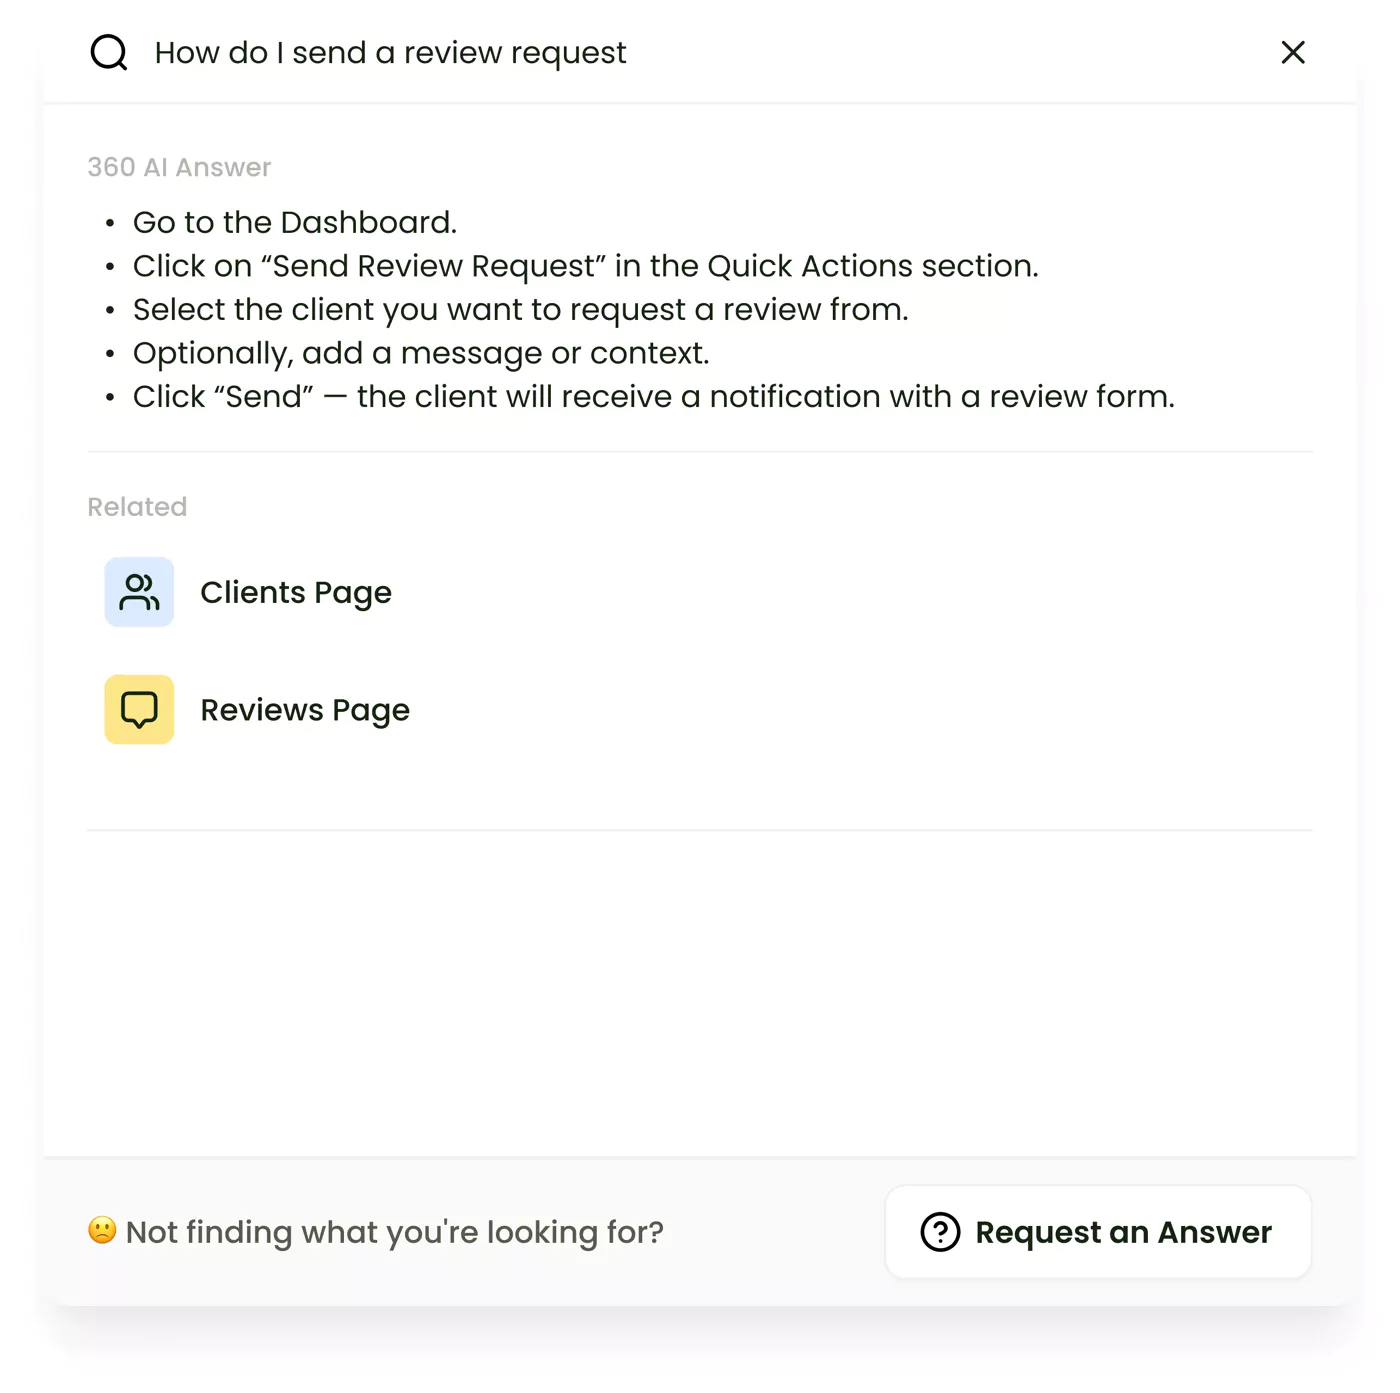Select the Reviews Page chat bubble icon
The width and height of the screenshot is (1400, 1393).
tap(138, 709)
